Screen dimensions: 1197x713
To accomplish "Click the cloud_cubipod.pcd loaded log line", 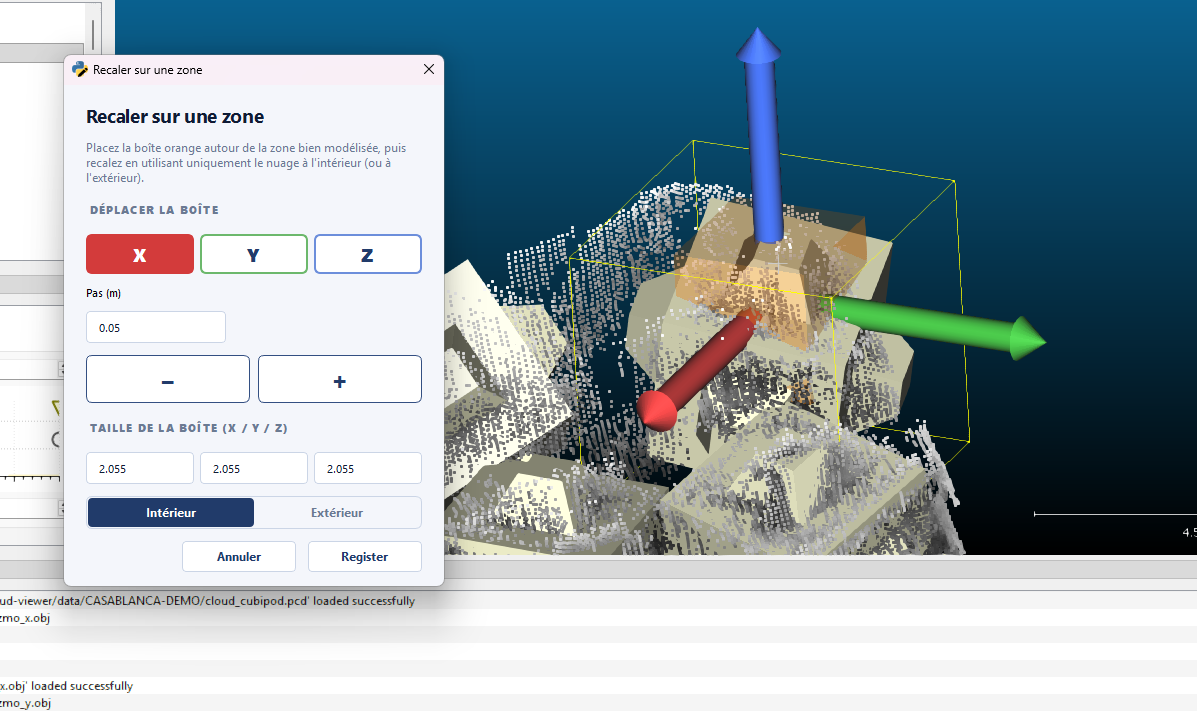I will tap(208, 601).
